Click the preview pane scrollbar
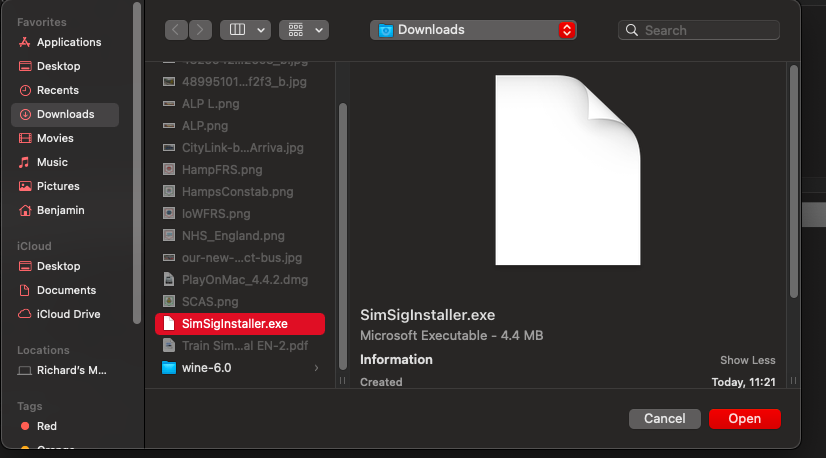 coord(794,182)
